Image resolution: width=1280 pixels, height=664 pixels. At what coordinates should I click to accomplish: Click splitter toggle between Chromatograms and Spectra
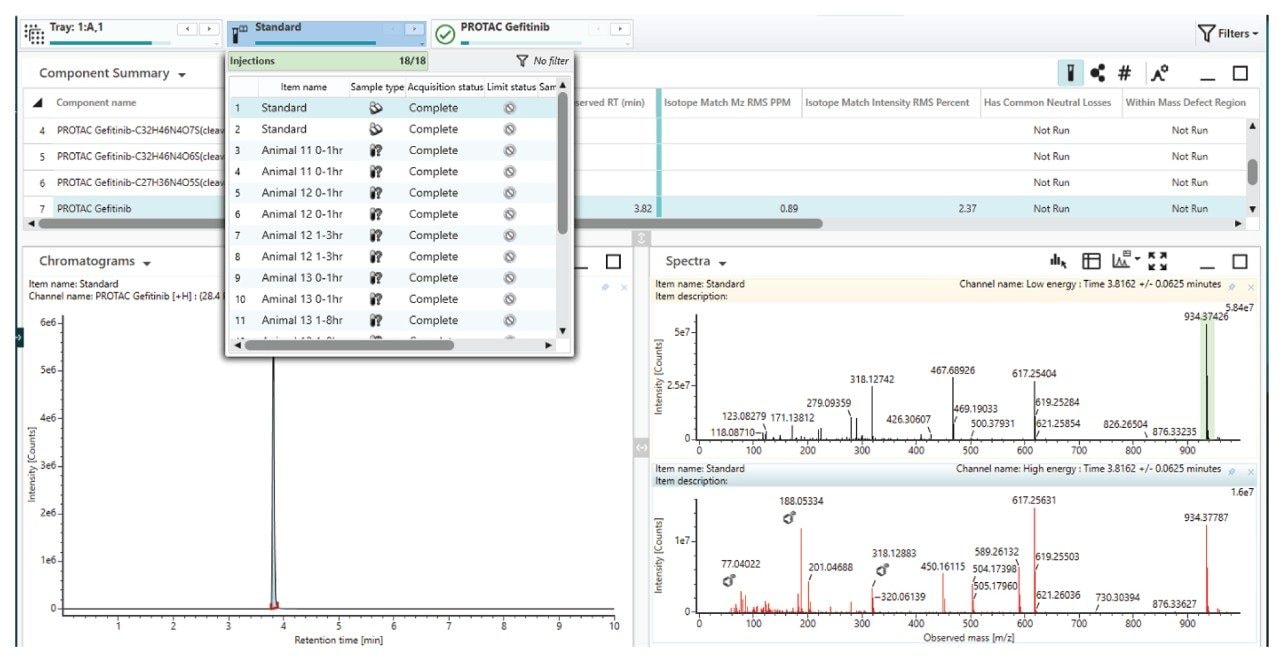pos(641,449)
